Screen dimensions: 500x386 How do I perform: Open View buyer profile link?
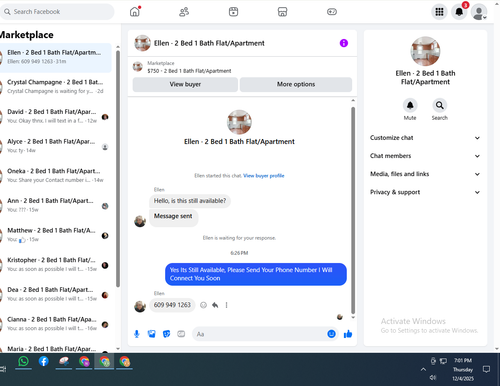264,176
